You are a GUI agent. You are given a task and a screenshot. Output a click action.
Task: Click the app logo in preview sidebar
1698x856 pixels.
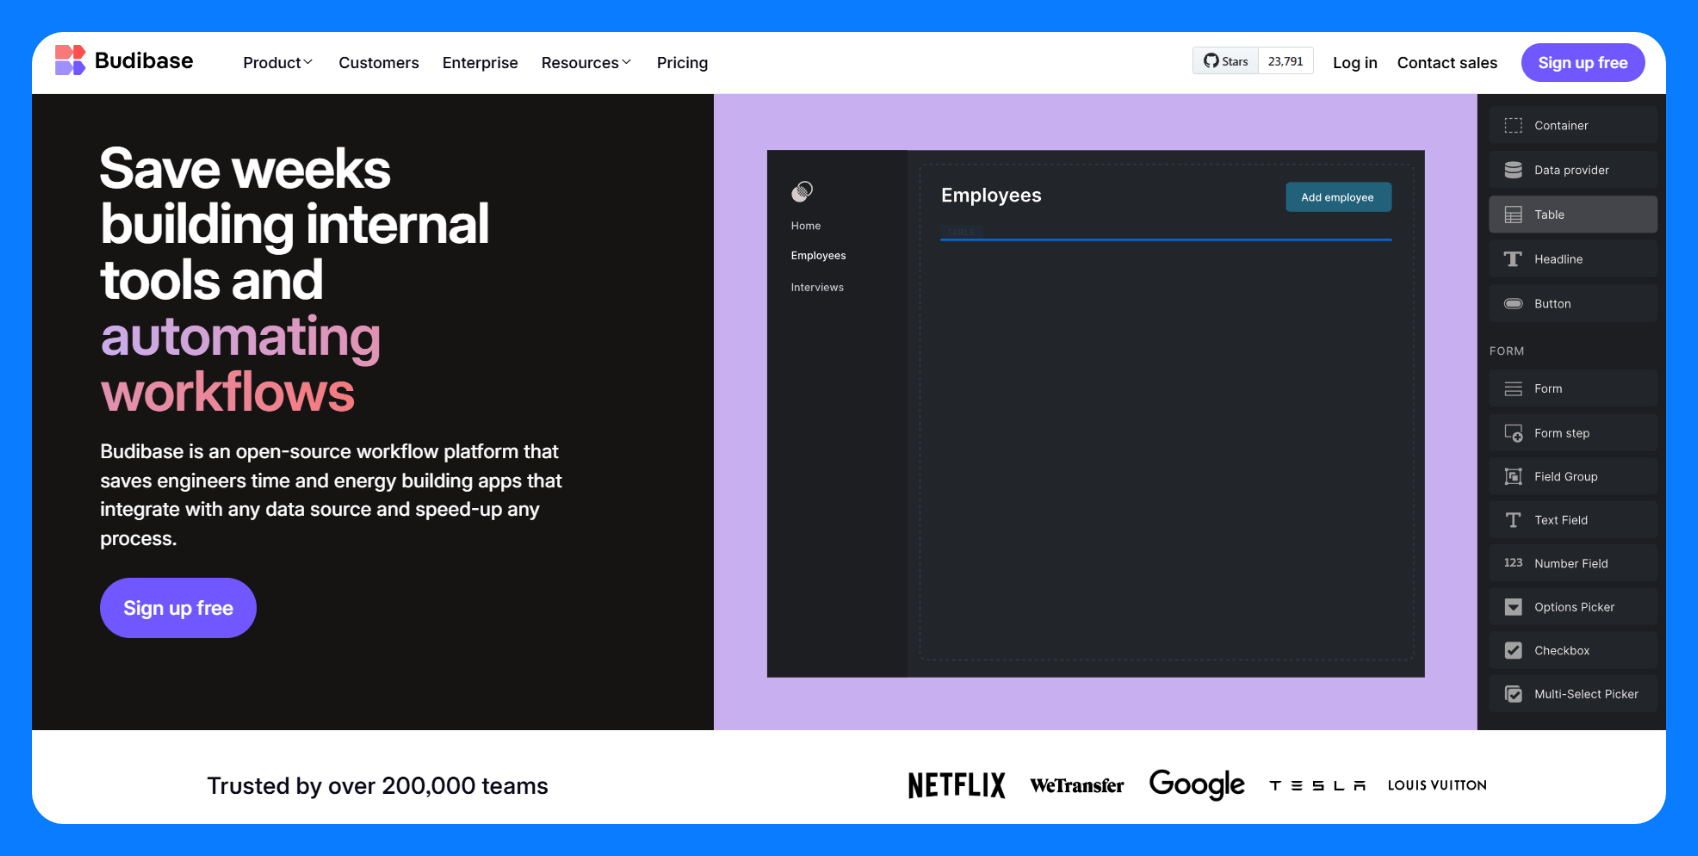(802, 191)
